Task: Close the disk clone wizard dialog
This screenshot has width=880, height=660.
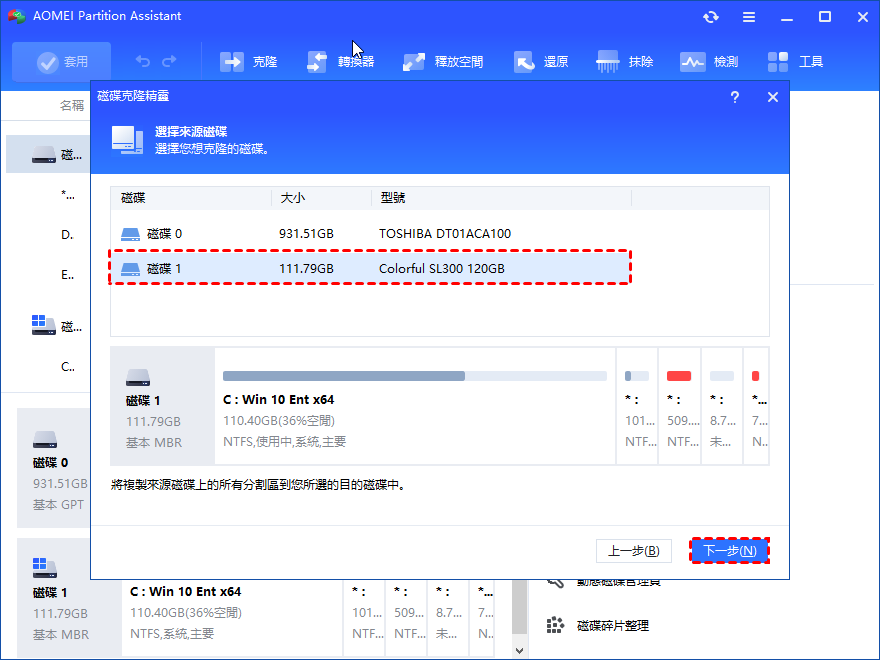Action: (773, 97)
